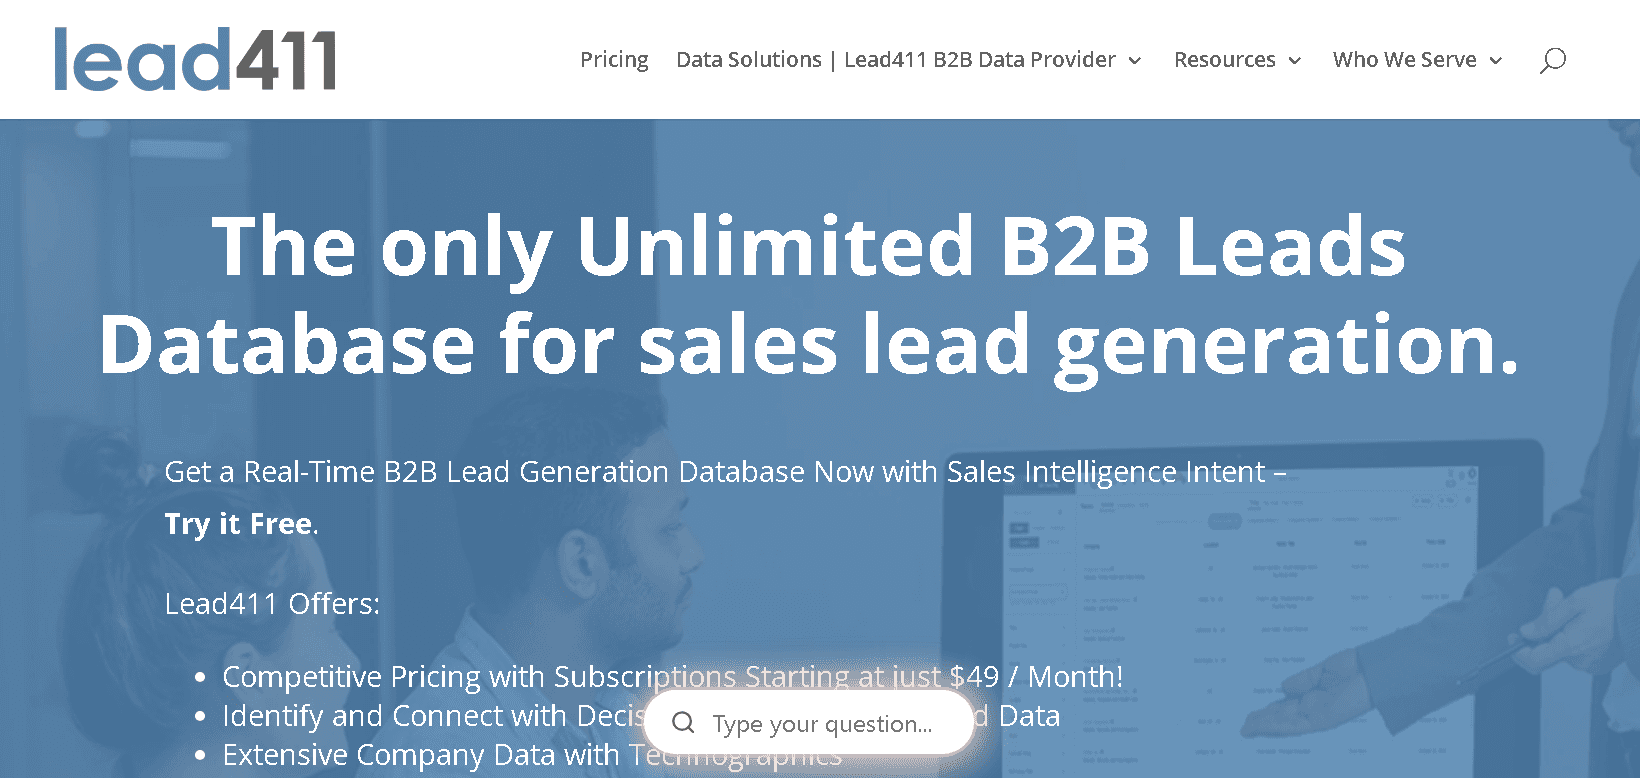Open the Who We Serve navigation entry

[x=1405, y=59]
